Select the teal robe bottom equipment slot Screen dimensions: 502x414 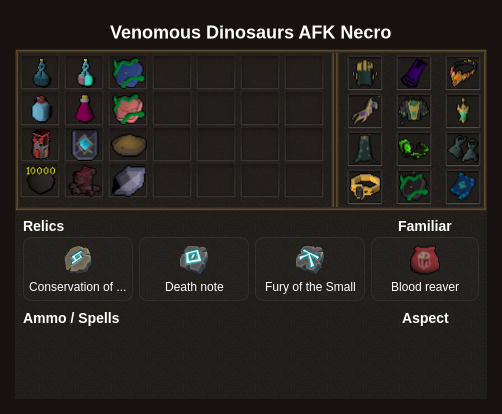pos(365,149)
